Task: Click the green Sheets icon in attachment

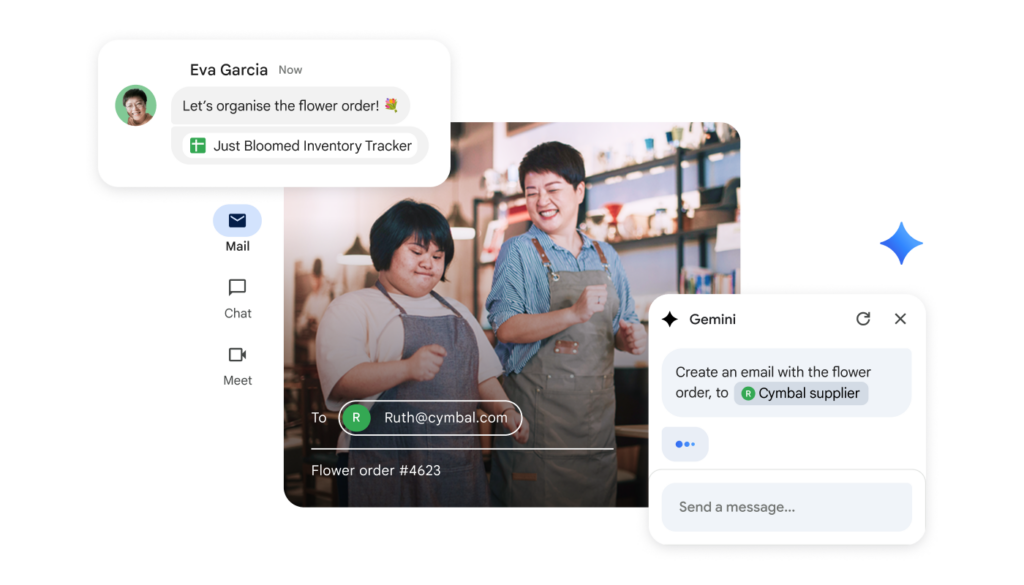Action: (x=197, y=146)
